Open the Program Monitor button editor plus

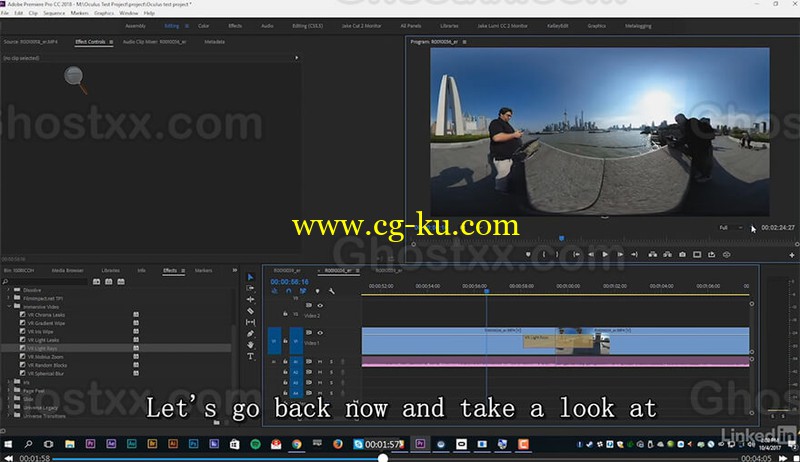point(792,255)
